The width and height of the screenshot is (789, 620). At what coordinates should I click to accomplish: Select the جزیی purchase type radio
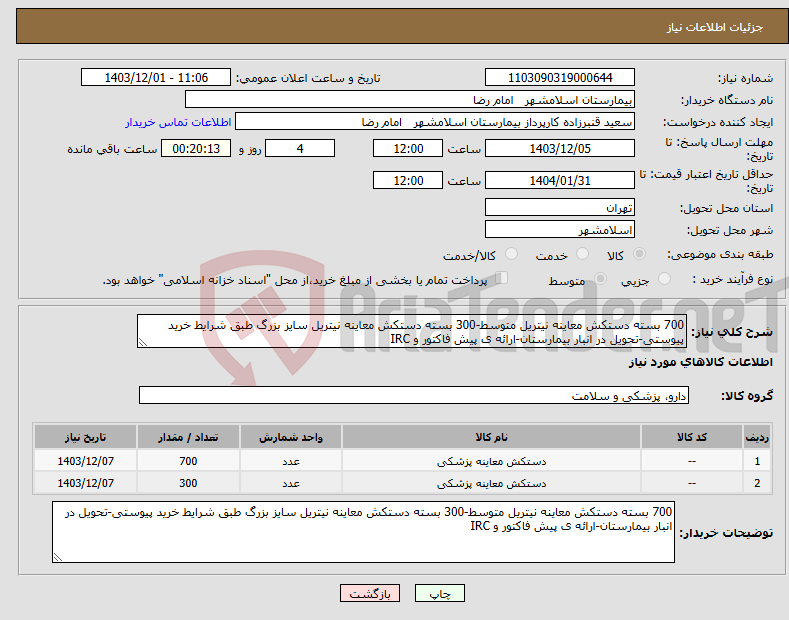click(x=664, y=278)
